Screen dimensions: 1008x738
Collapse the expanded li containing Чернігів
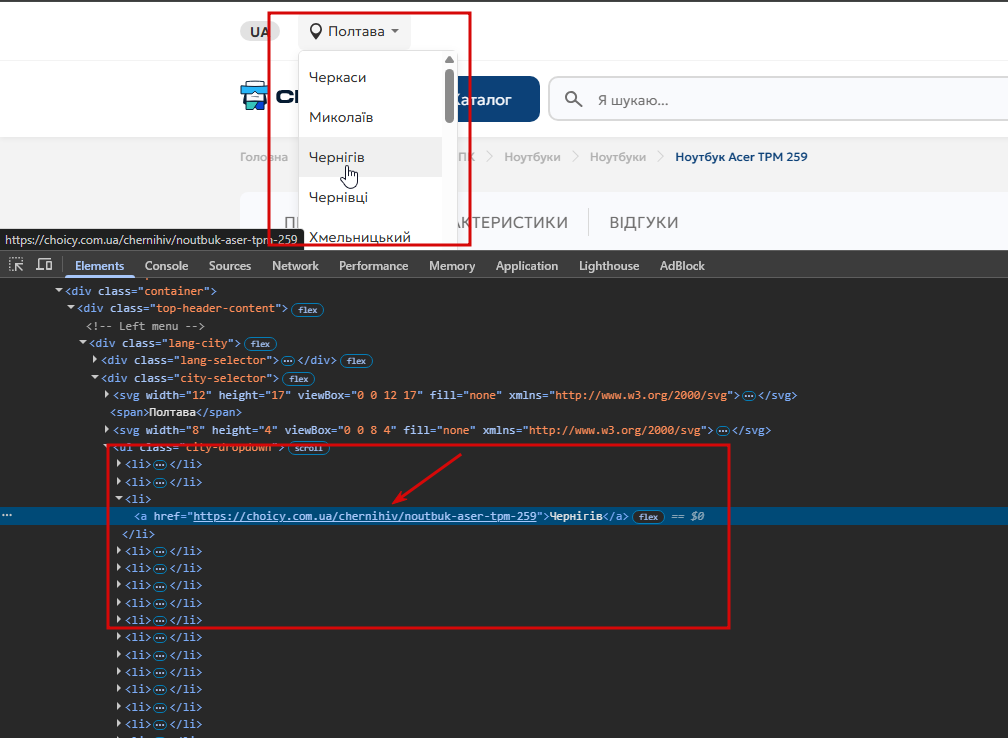pyautogui.click(x=119, y=498)
